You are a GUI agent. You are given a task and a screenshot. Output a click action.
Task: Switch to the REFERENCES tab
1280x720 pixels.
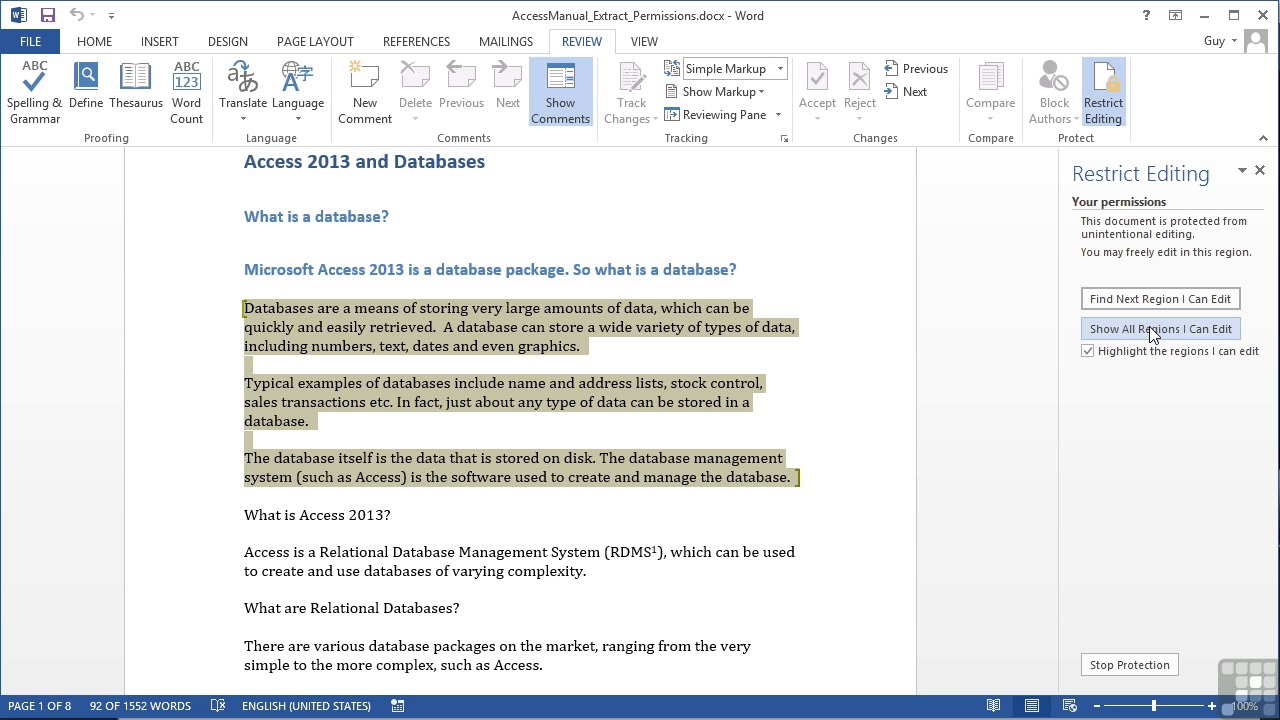(416, 41)
